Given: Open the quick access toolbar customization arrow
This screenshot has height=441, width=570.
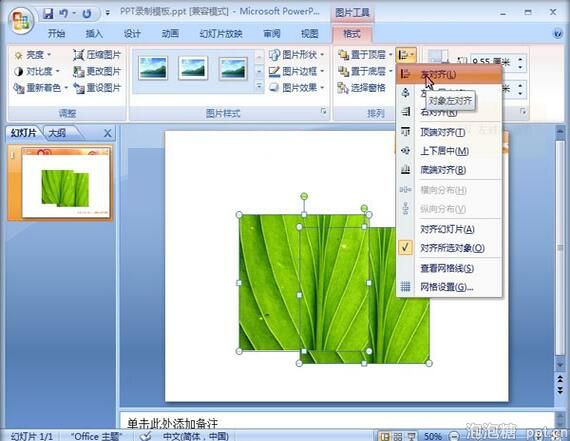Looking at the screenshot, I should click(107, 13).
